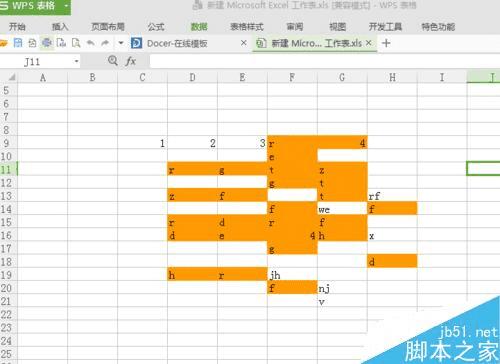The height and width of the screenshot is (364, 500).
Task: Add a new document tab with plus
Action: pyautogui.click(x=386, y=43)
